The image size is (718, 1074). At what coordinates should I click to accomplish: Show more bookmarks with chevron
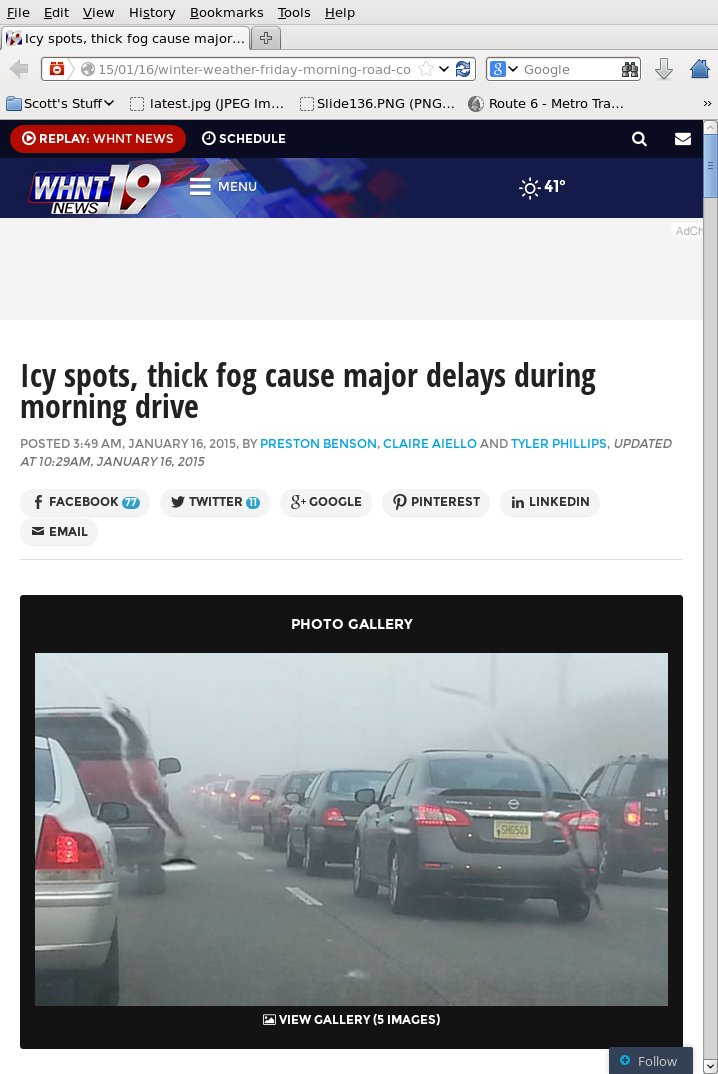(707, 103)
